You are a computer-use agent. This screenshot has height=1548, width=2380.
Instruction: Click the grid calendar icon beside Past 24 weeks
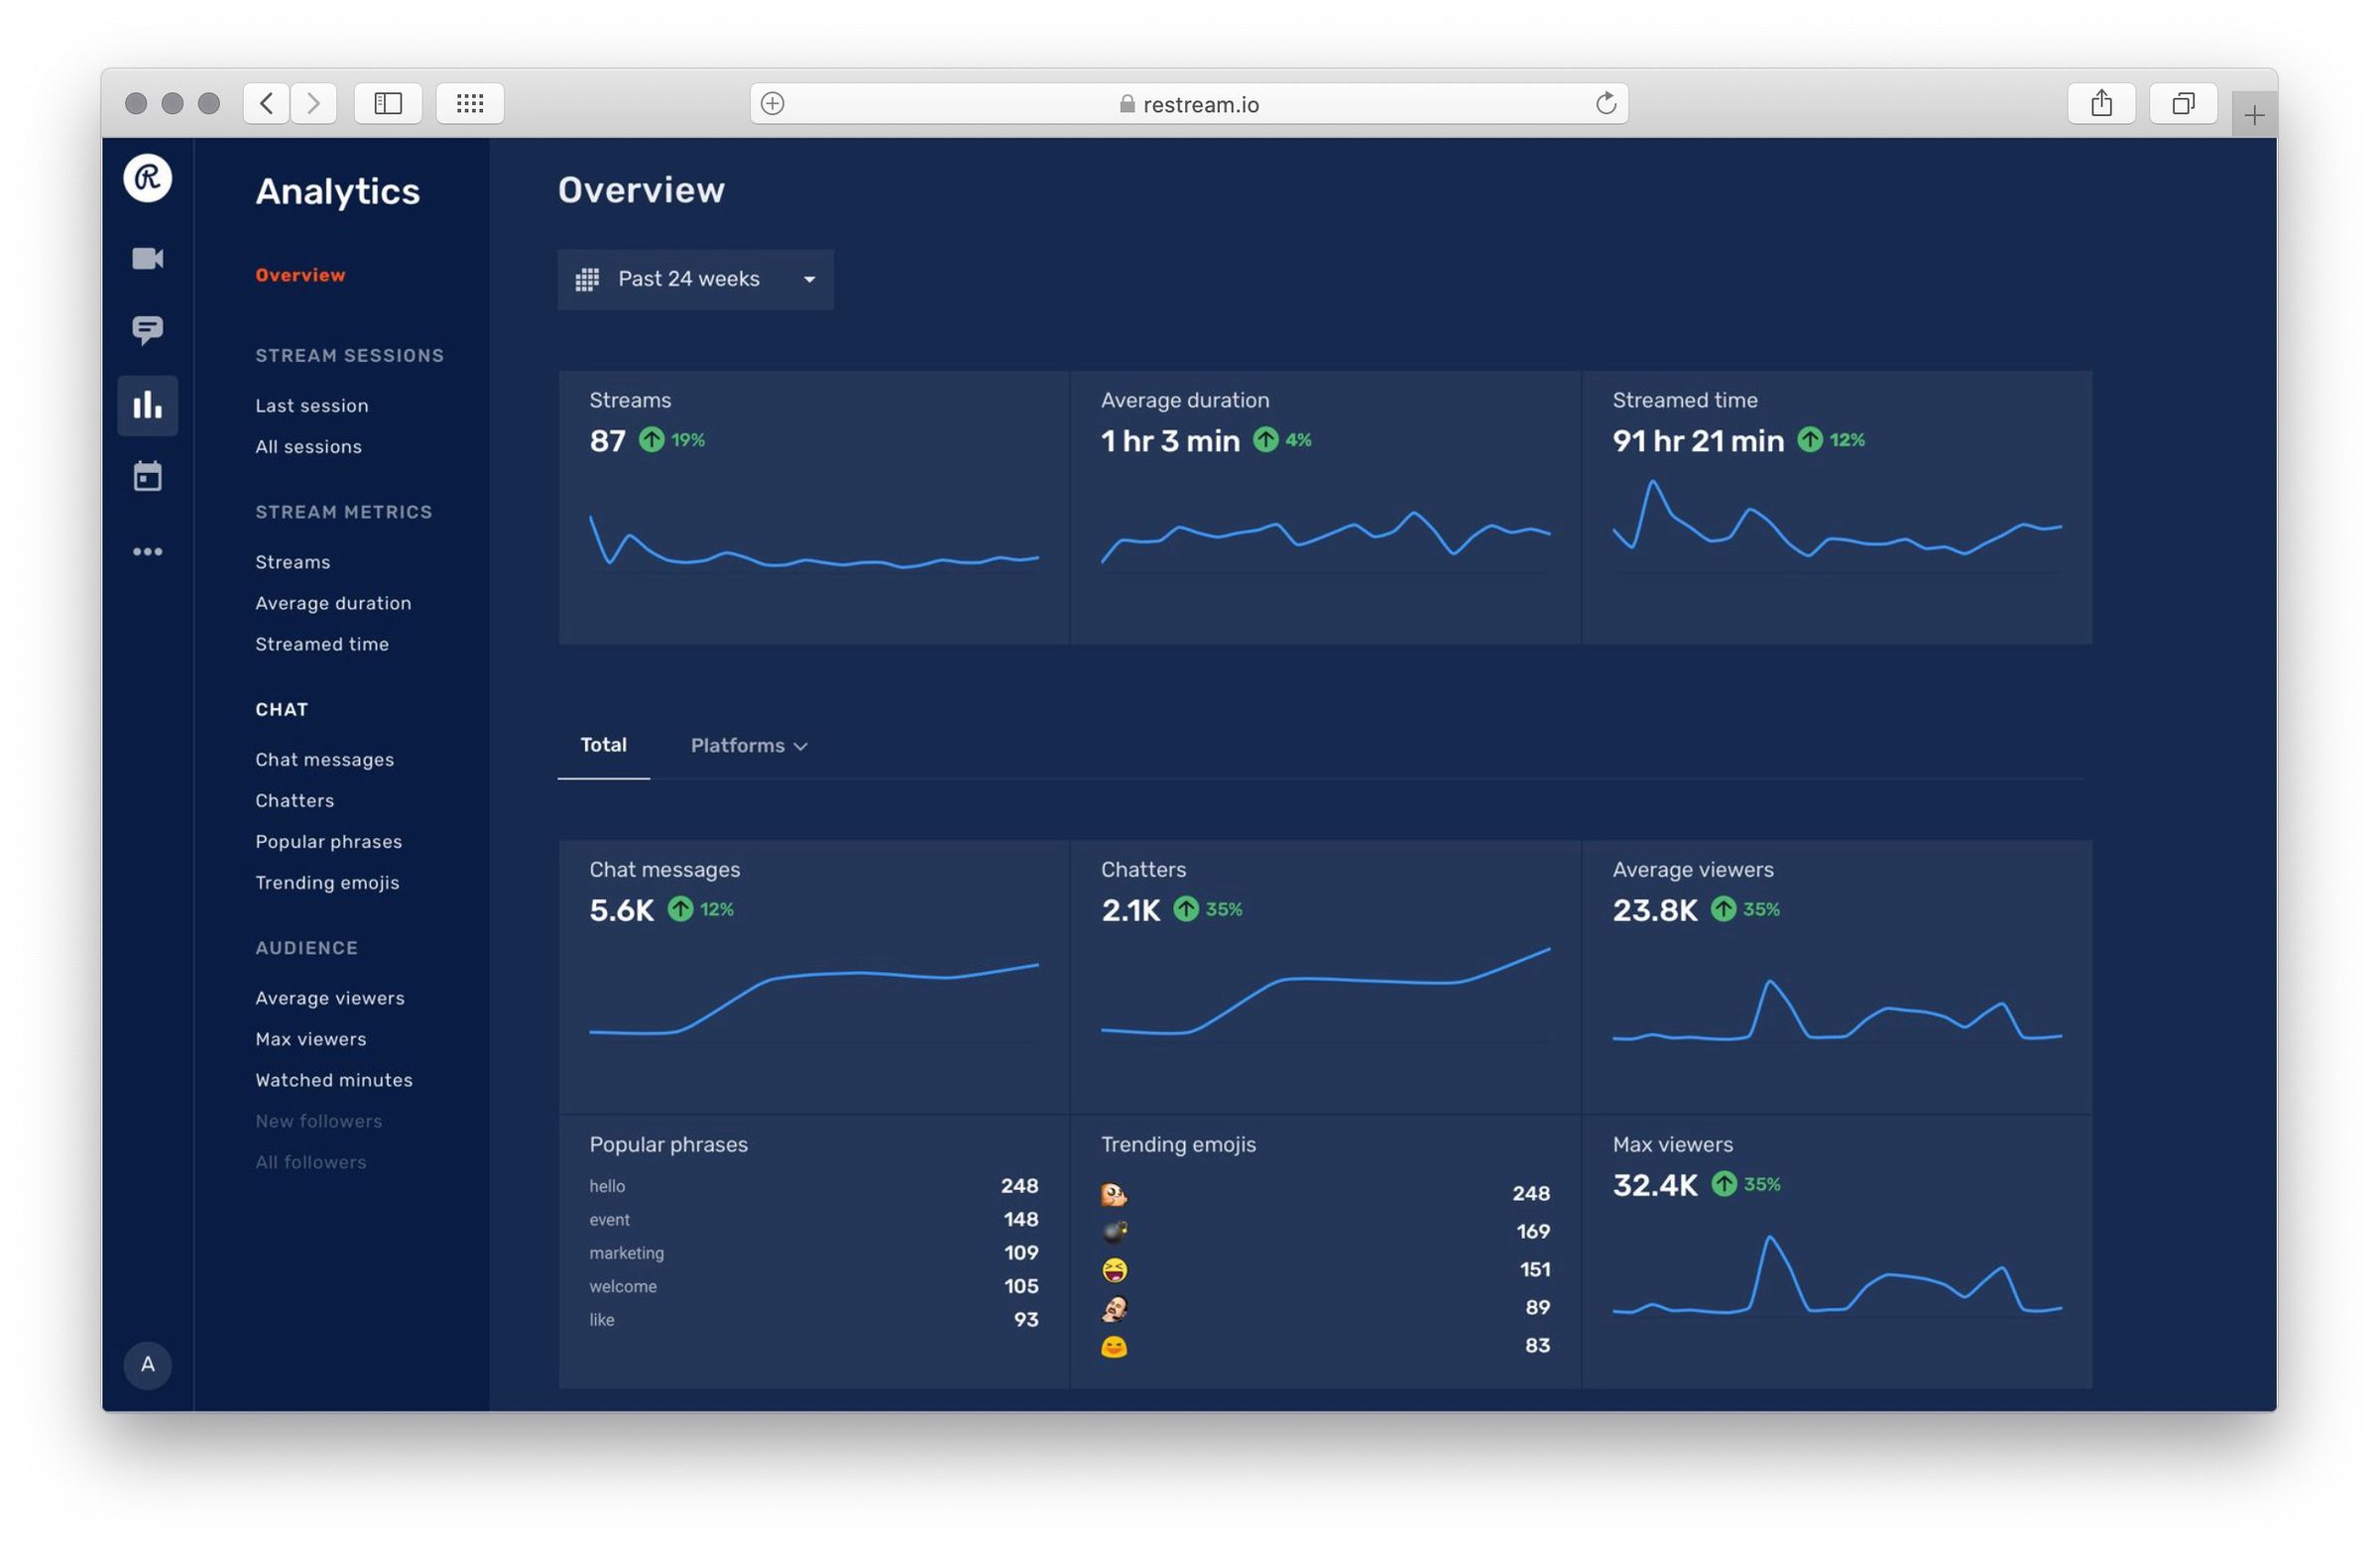point(589,279)
